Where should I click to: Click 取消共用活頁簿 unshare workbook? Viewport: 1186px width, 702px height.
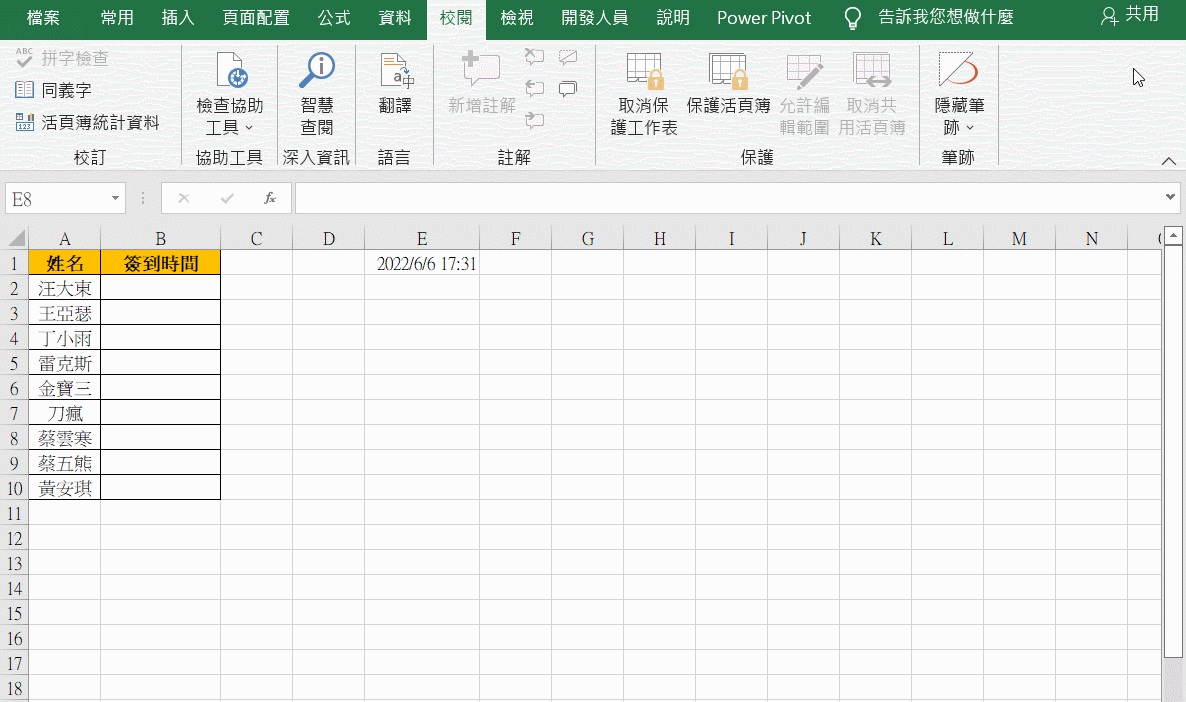pos(871,95)
